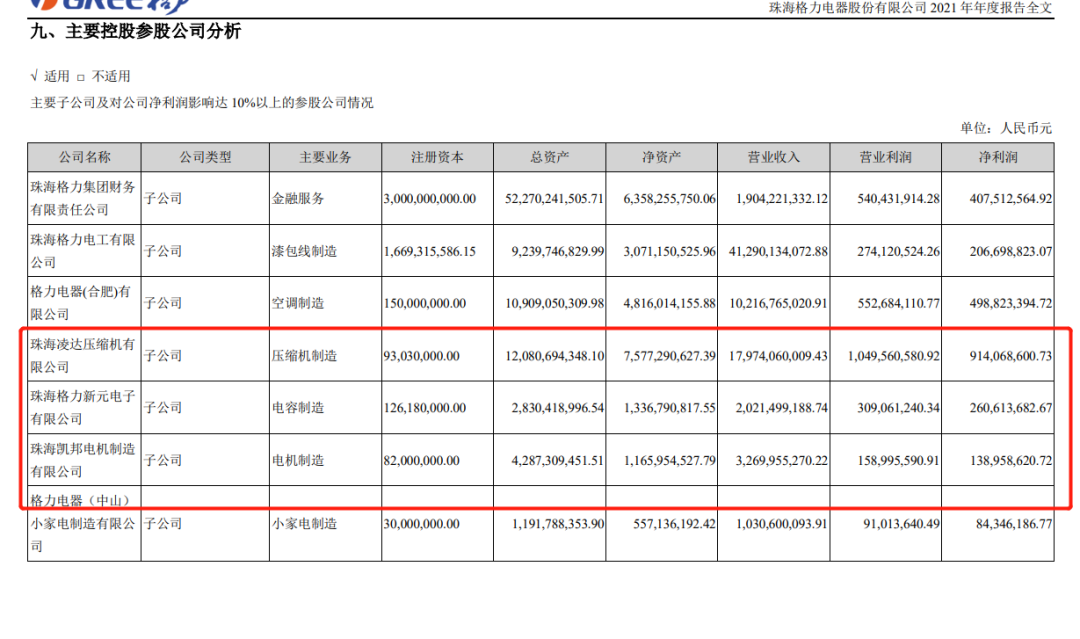Tick the 适用 checkmark option
This screenshot has height=639, width=1080.
click(x=34, y=76)
